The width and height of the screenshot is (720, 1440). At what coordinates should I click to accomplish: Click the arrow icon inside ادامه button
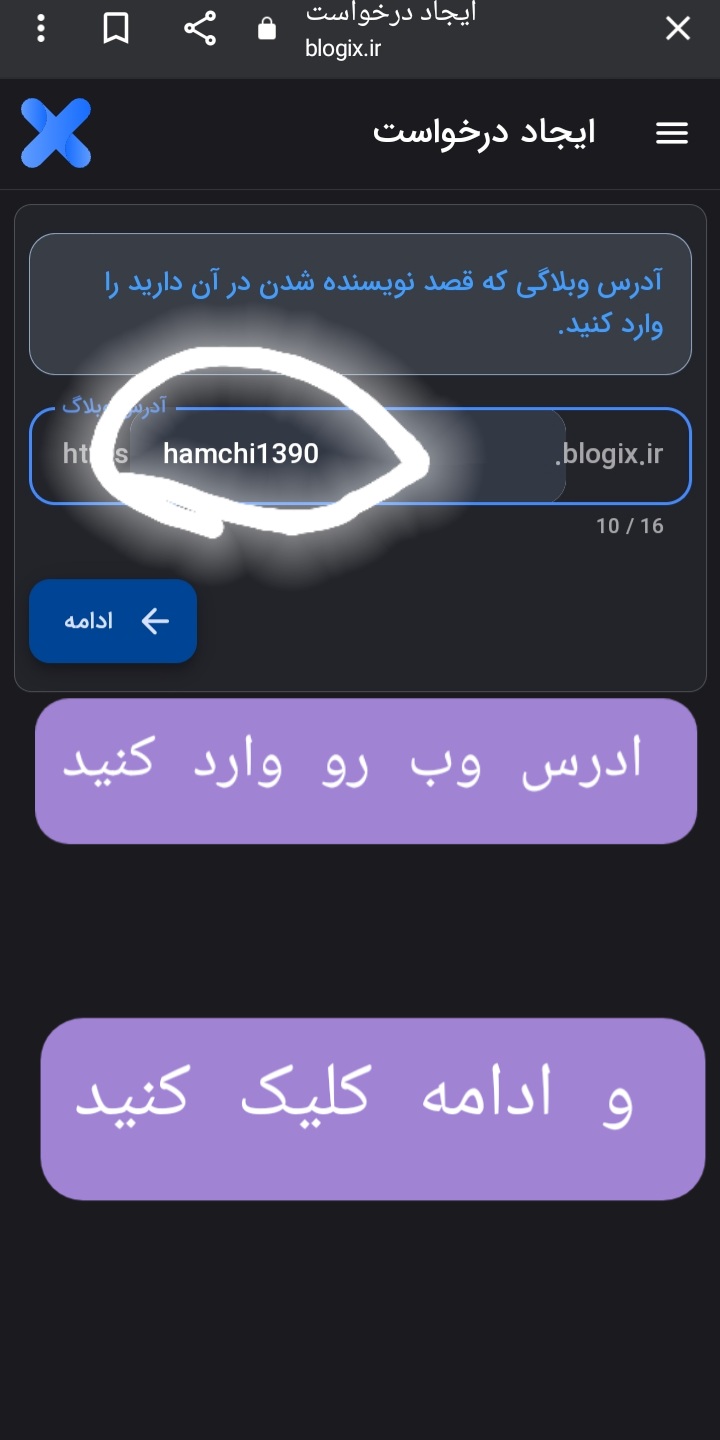coord(155,621)
